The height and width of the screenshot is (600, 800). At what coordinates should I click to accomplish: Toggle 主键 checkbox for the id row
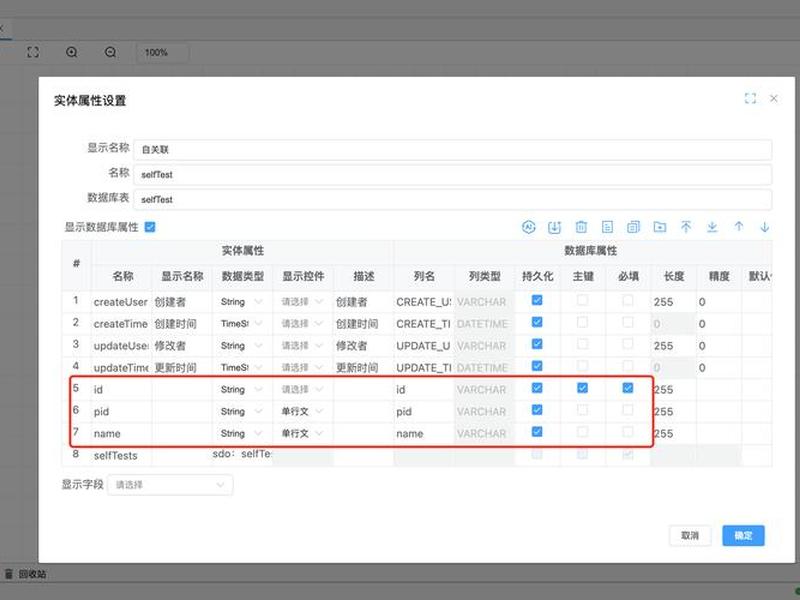pyautogui.click(x=582, y=388)
